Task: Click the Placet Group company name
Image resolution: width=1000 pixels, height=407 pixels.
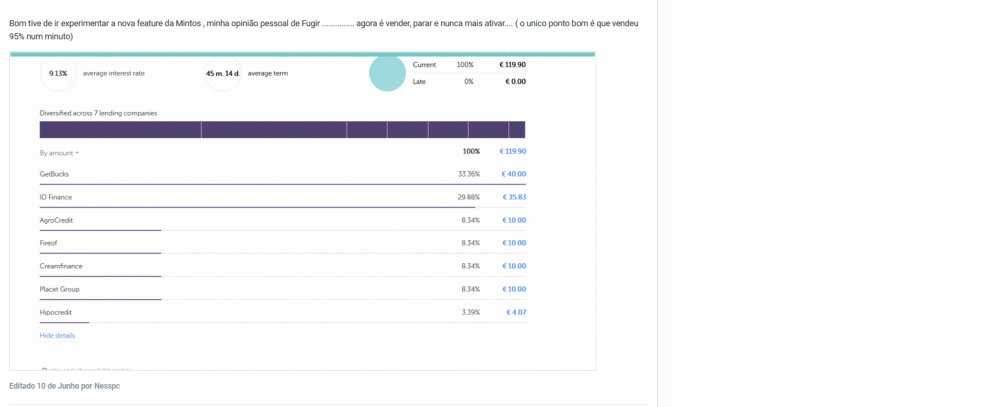Action: click(x=59, y=289)
